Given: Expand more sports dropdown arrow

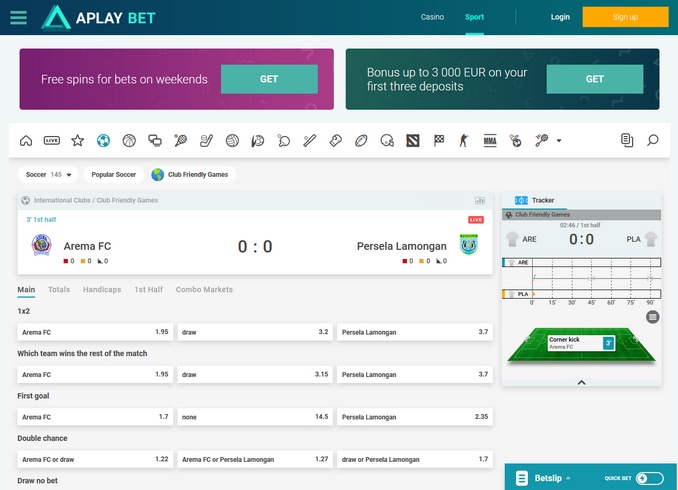Looking at the screenshot, I should [559, 141].
